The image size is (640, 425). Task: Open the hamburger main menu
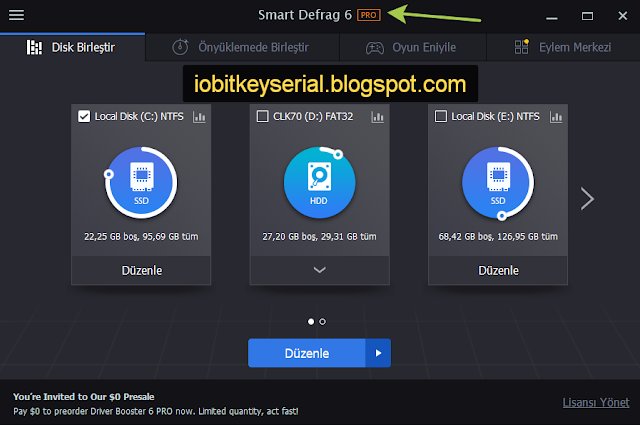pyautogui.click(x=16, y=15)
